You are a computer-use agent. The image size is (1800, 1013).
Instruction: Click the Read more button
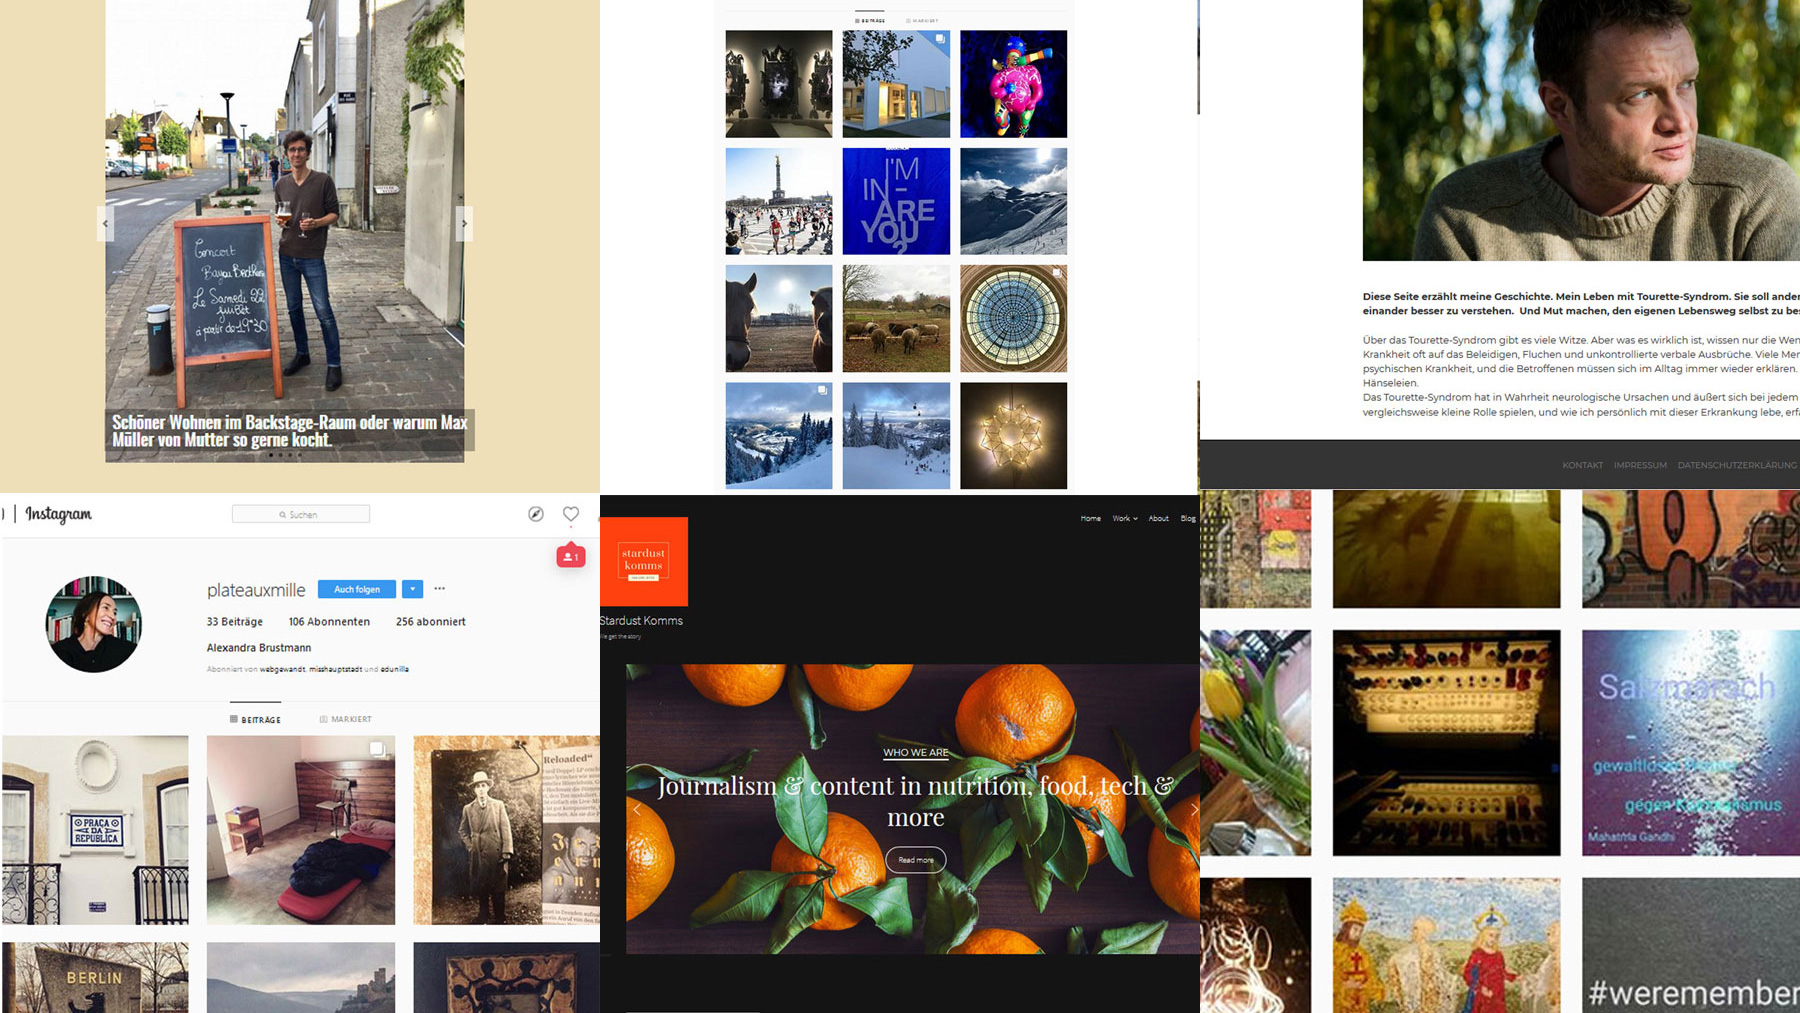tap(916, 860)
